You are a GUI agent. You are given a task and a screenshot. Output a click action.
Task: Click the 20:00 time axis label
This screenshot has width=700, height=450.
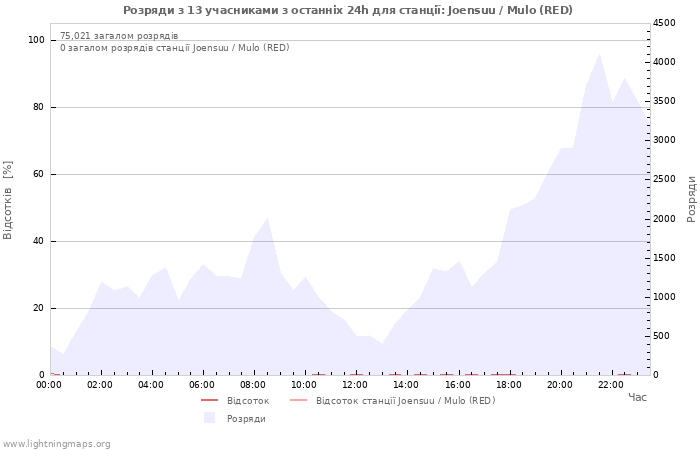tap(560, 385)
